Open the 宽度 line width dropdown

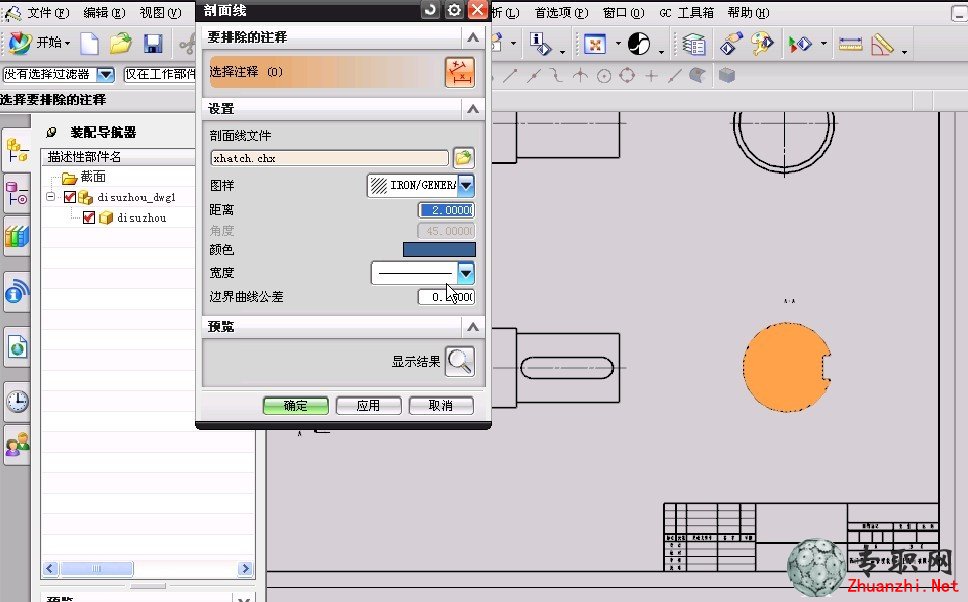[x=465, y=273]
